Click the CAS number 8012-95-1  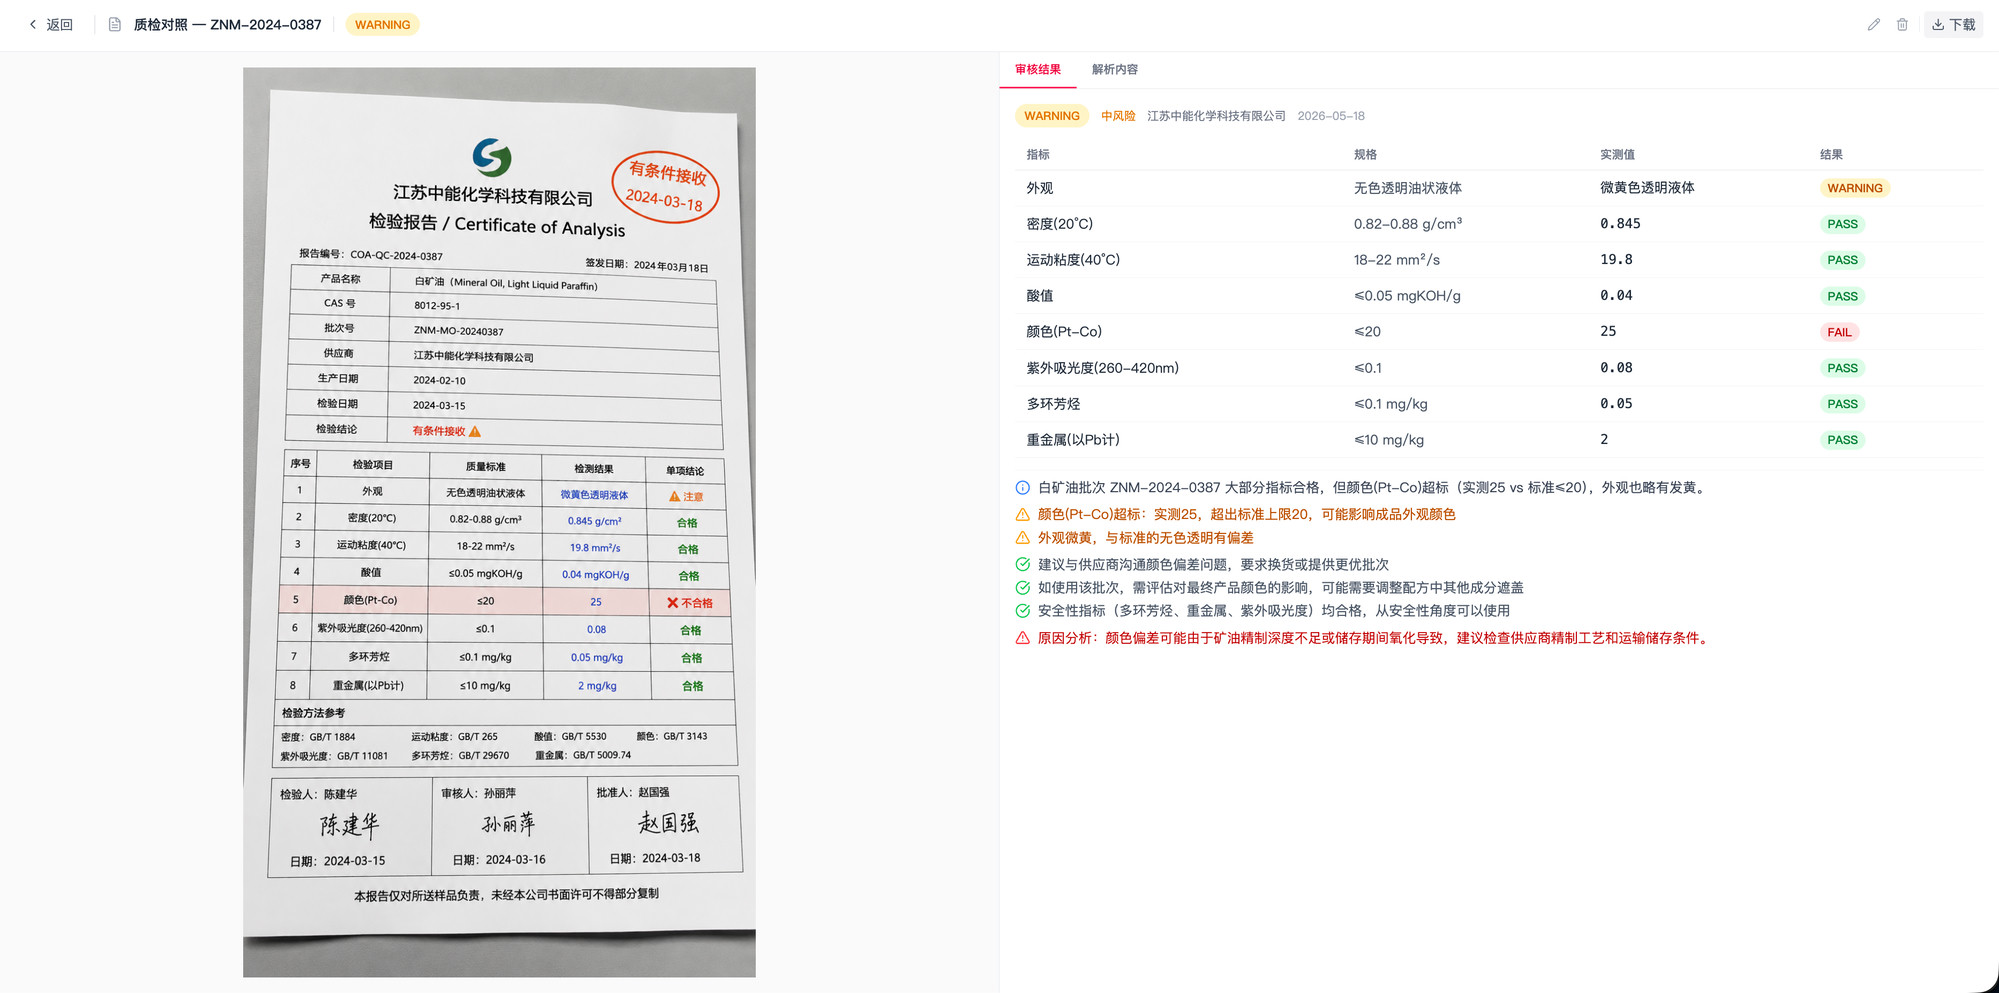[x=437, y=306]
